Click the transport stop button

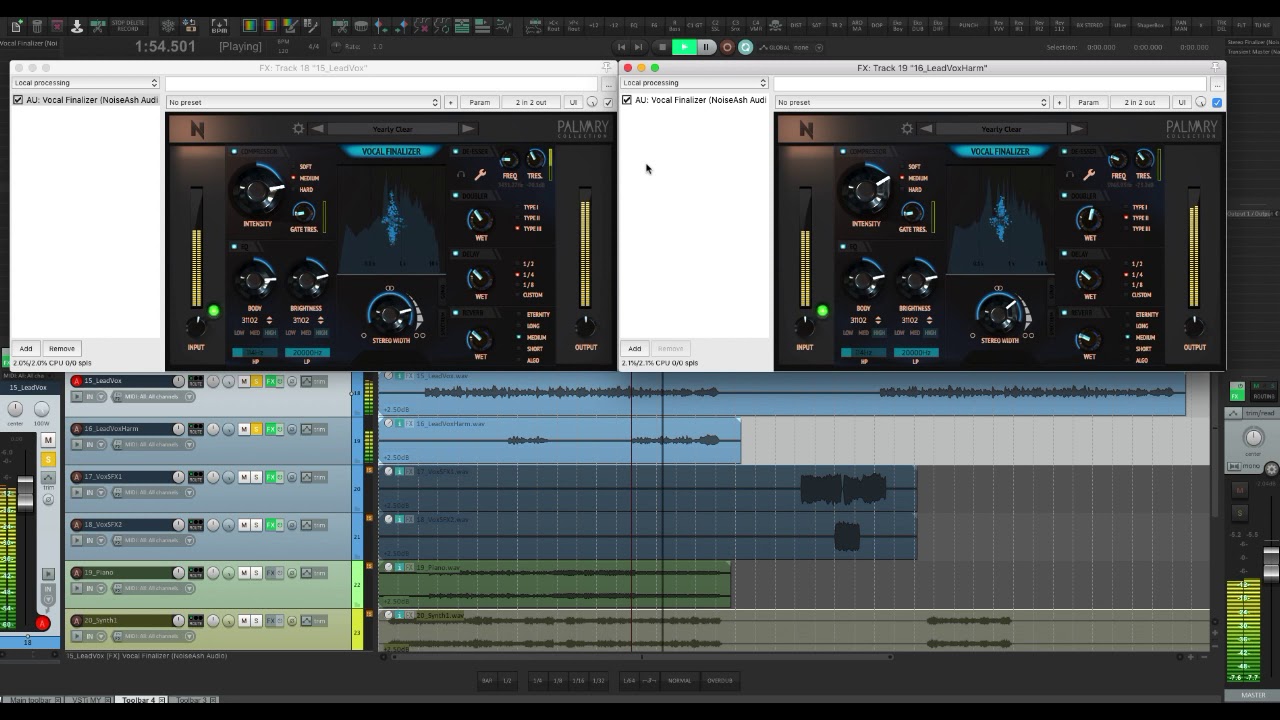click(662, 47)
